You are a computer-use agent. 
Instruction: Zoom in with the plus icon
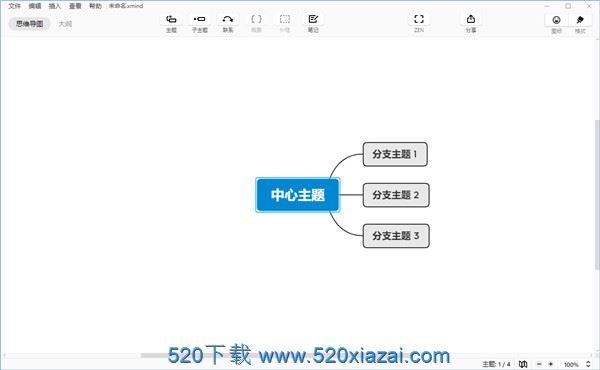(551, 364)
